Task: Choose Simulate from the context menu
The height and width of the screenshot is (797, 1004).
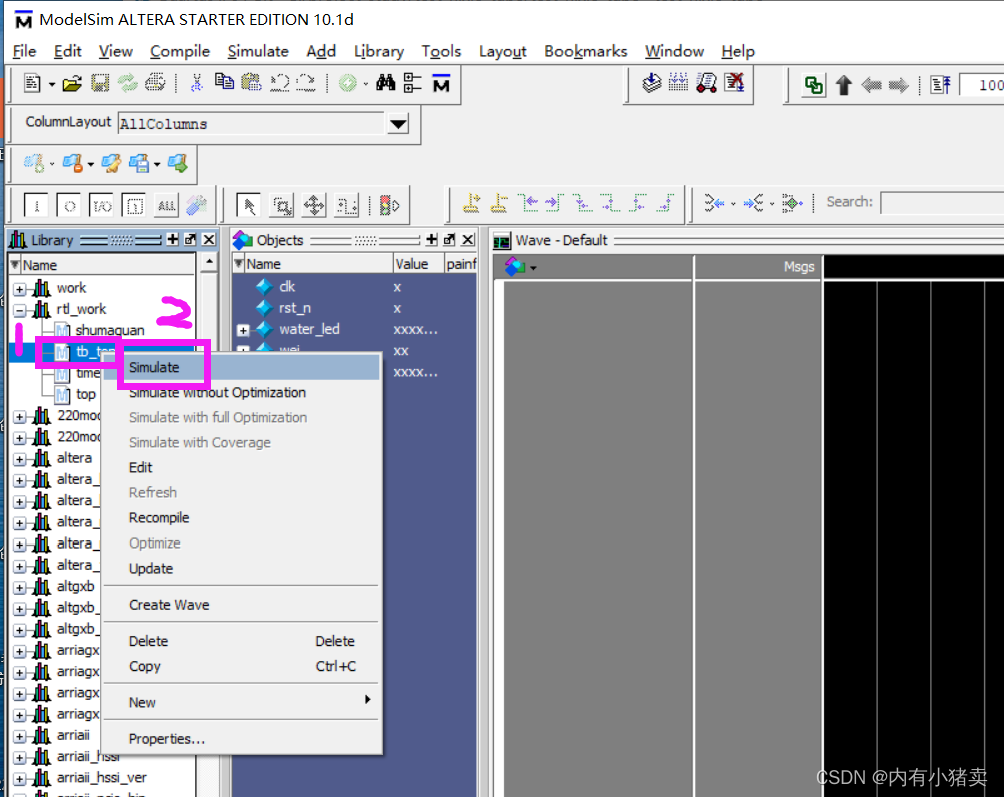Action: point(241,367)
